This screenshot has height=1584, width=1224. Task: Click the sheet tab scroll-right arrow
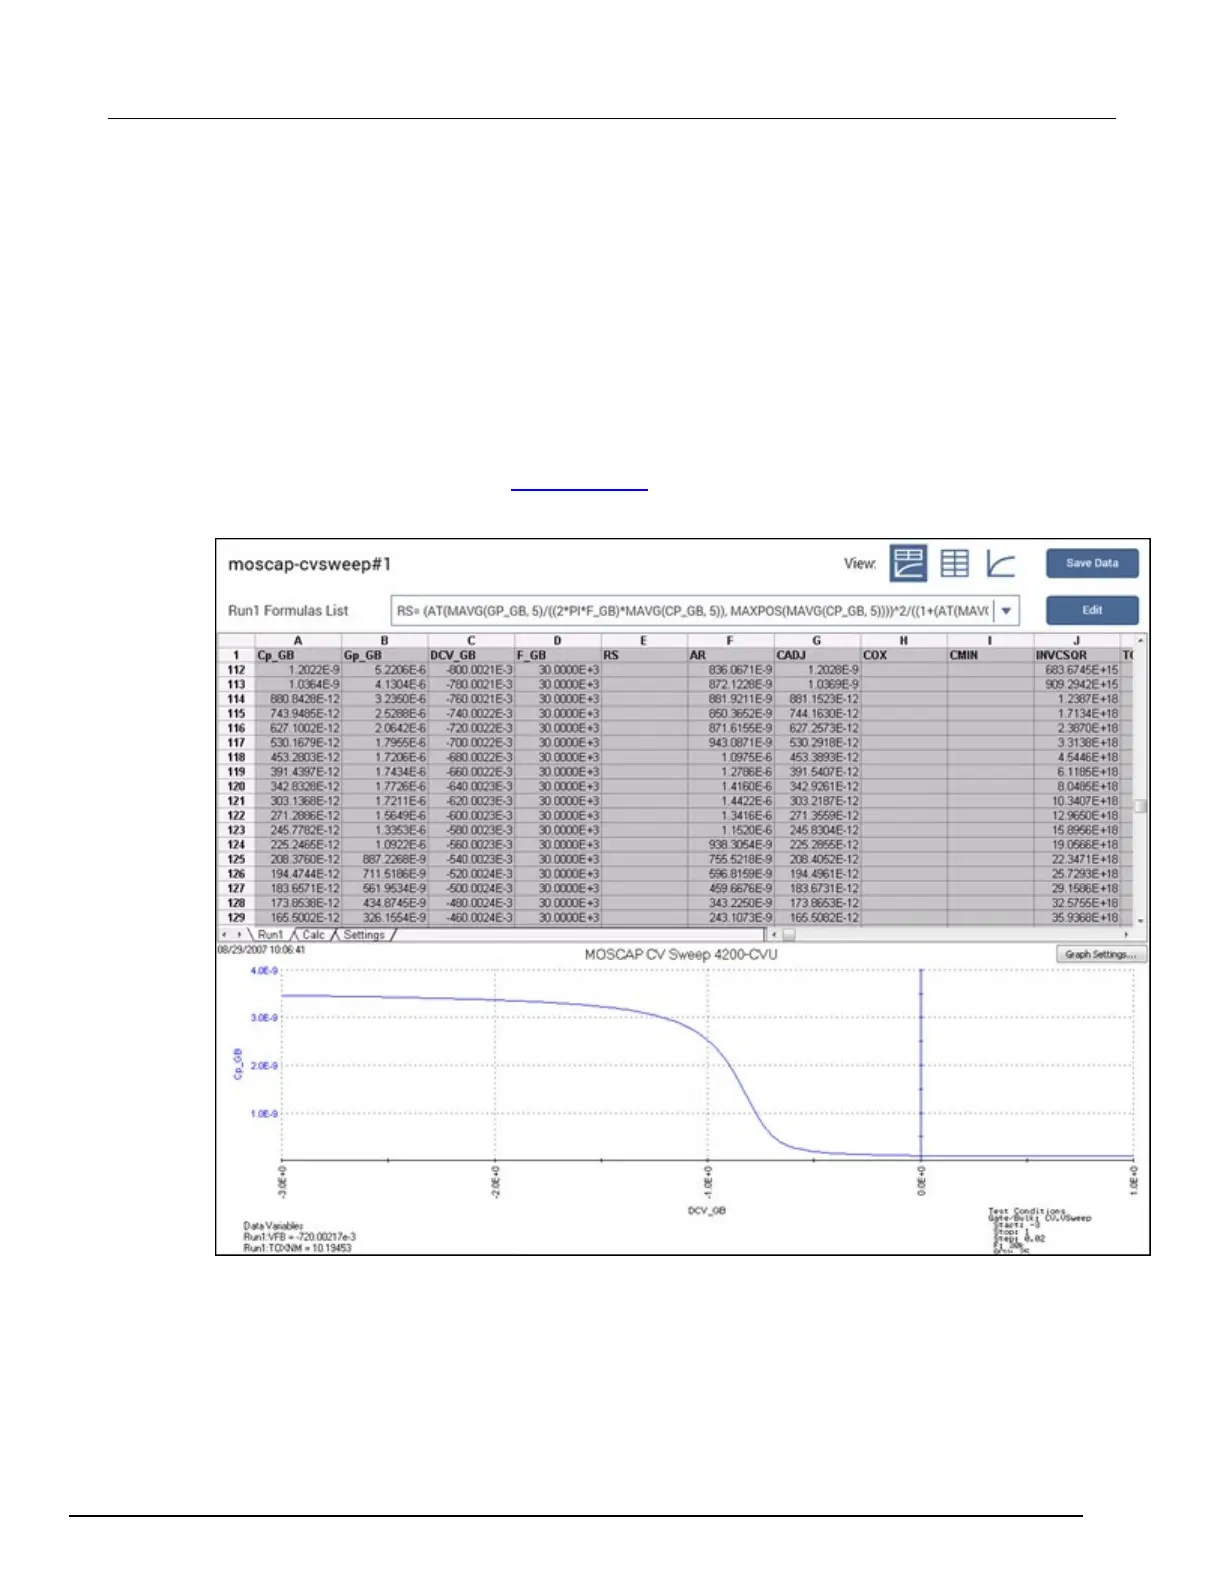pyautogui.click(x=239, y=935)
